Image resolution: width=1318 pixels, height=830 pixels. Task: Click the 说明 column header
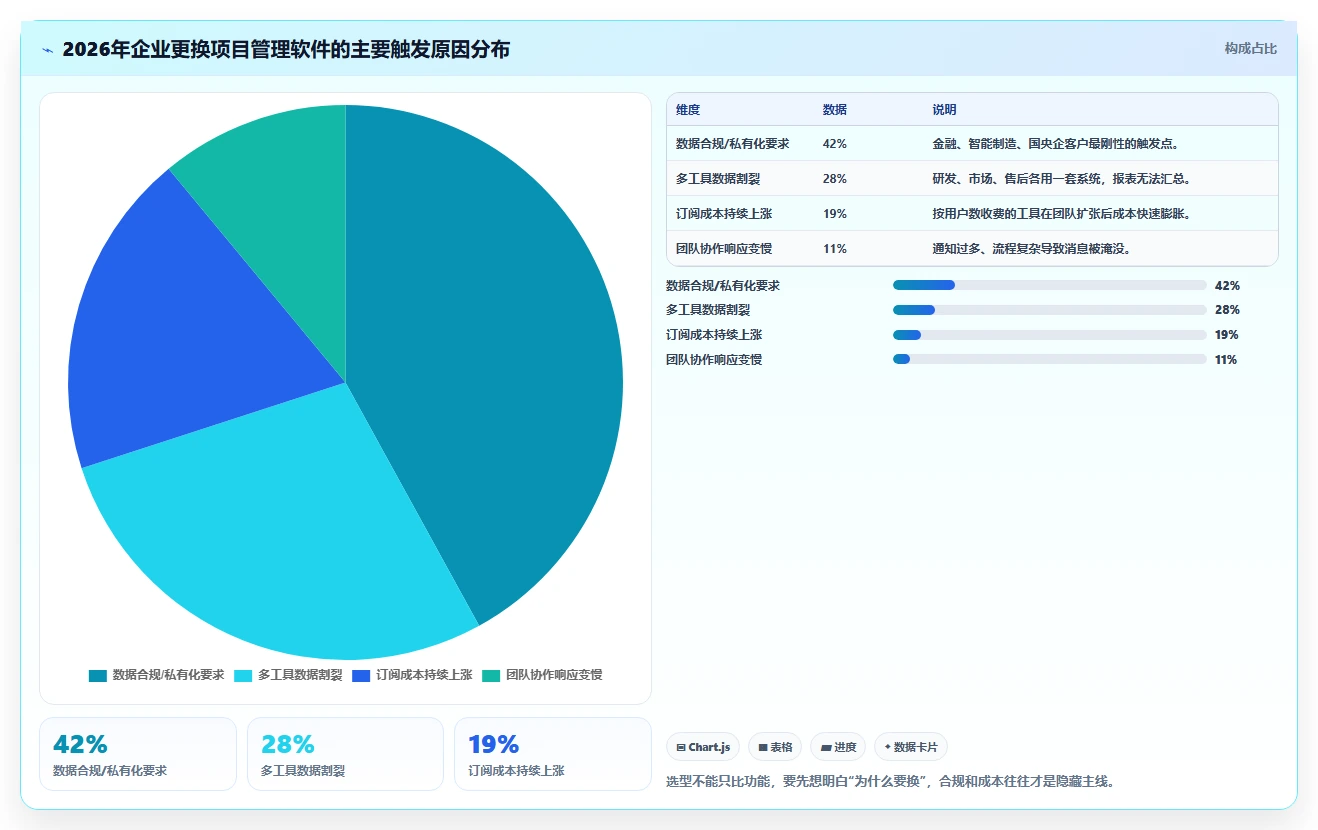pos(945,110)
